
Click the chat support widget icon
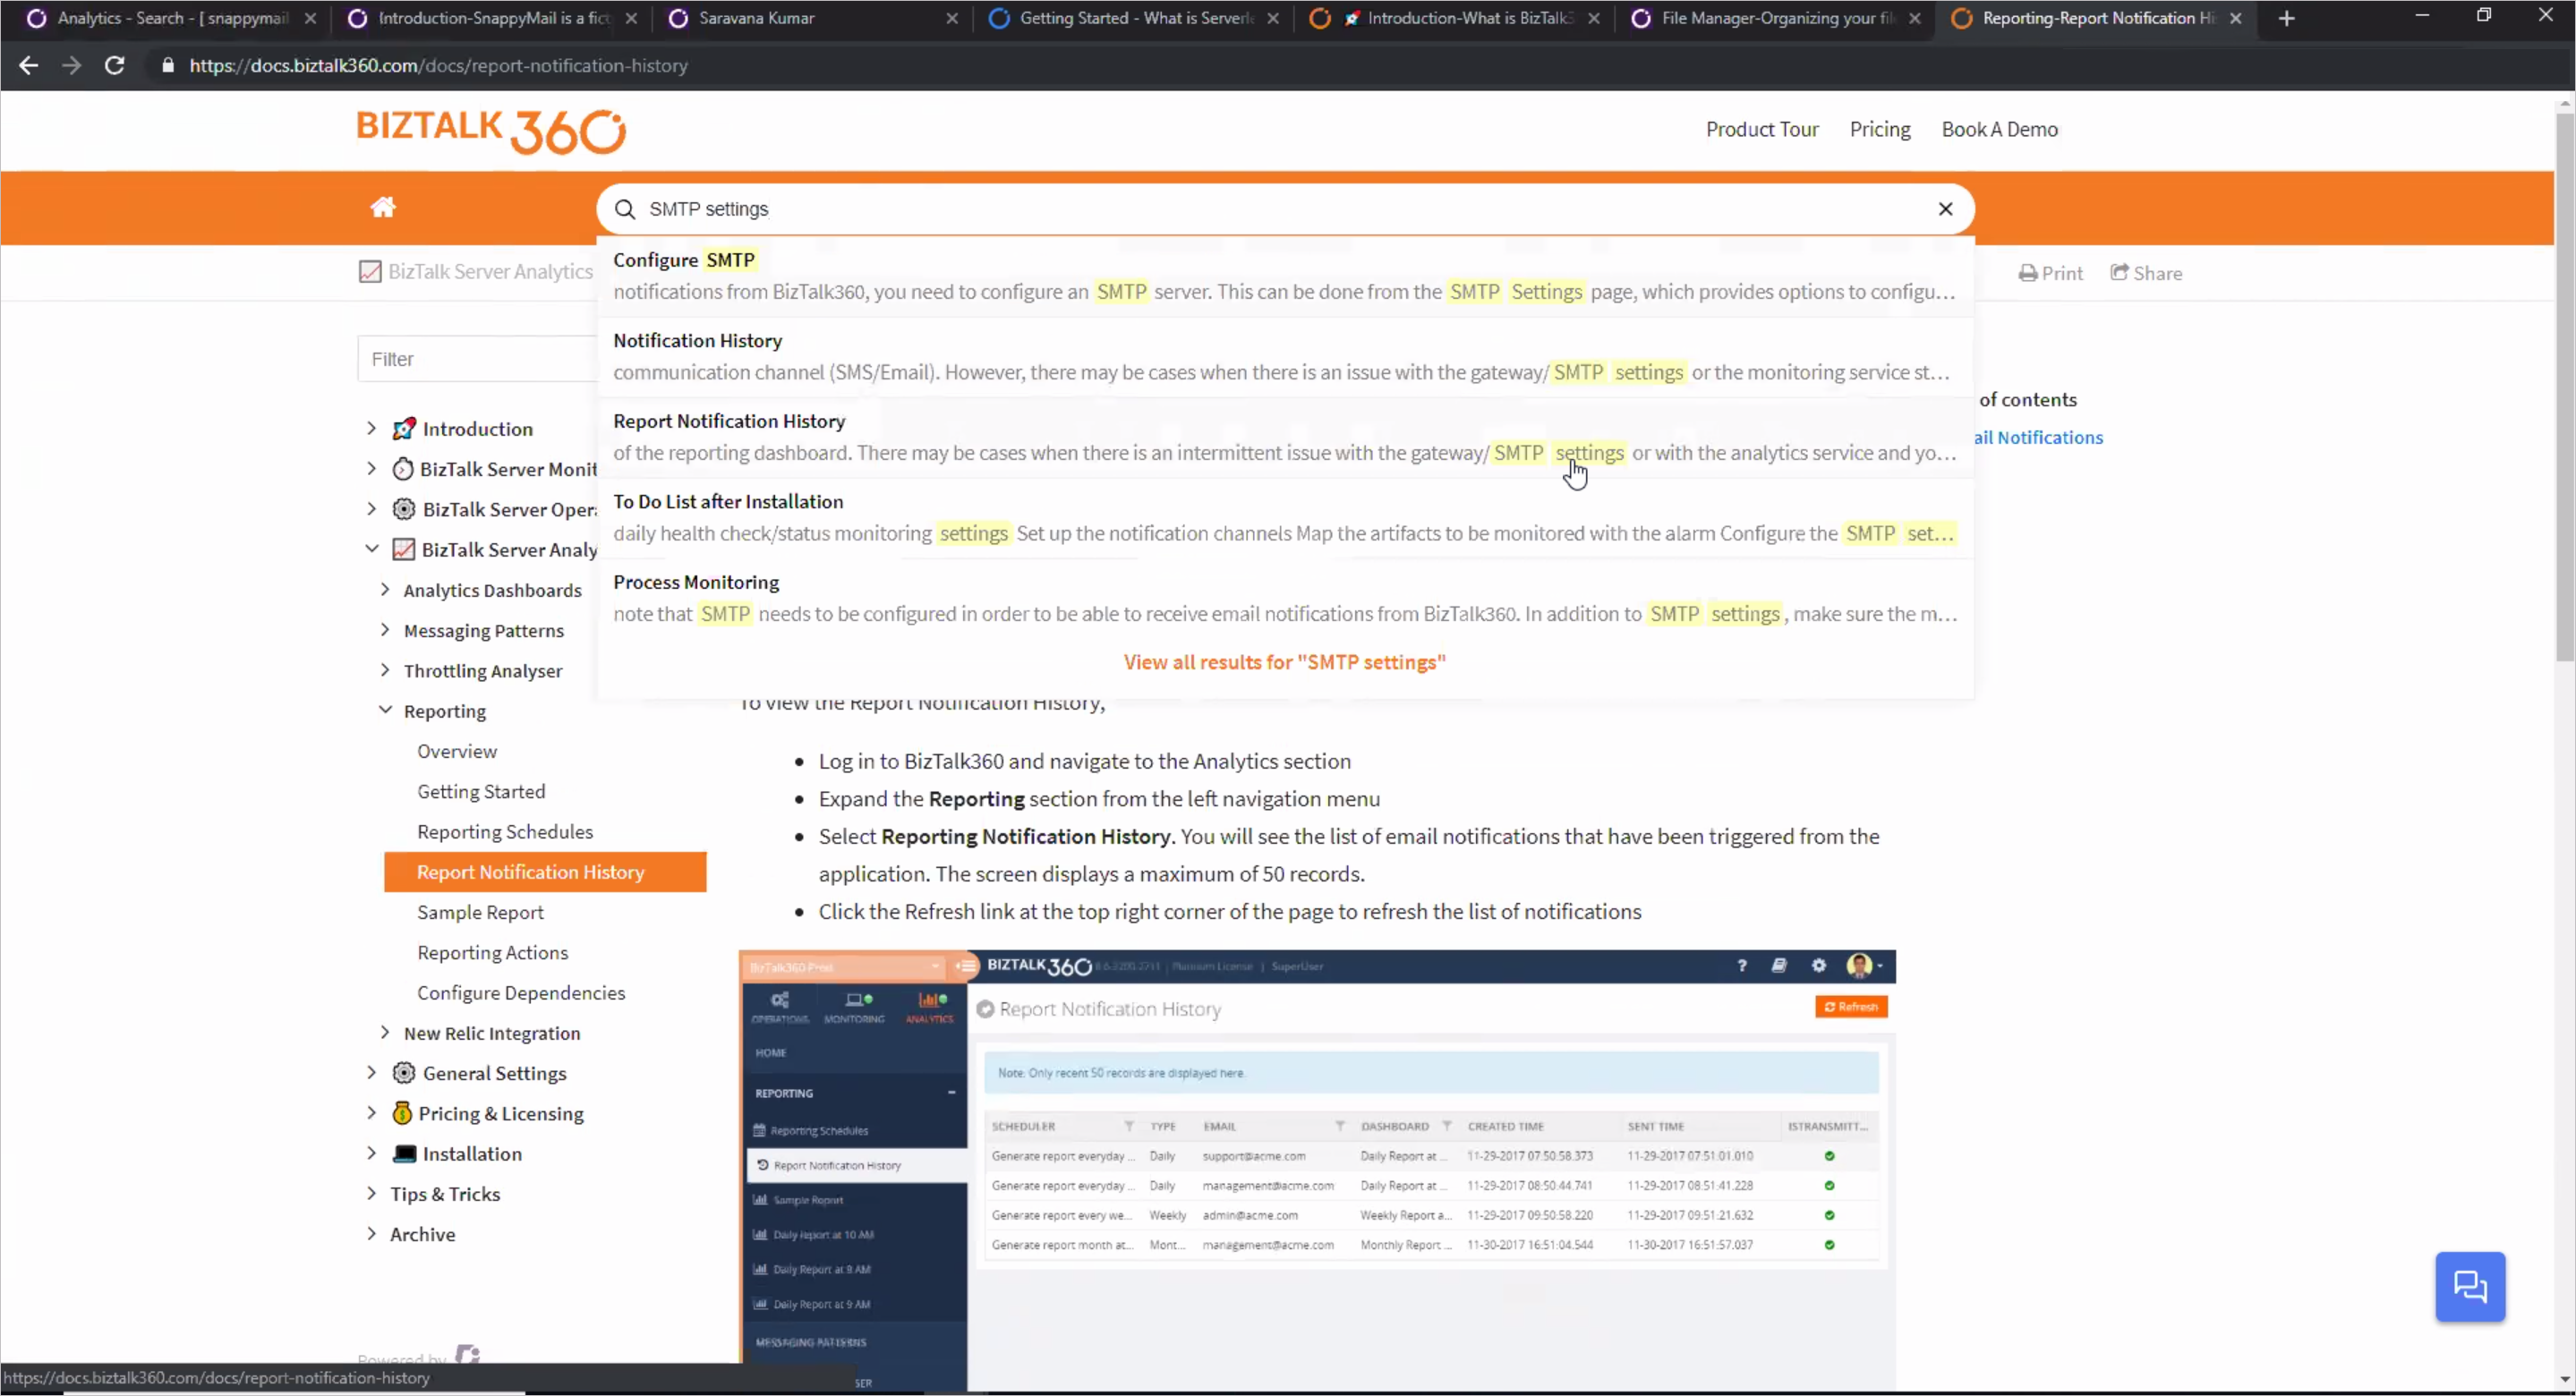(2469, 1286)
